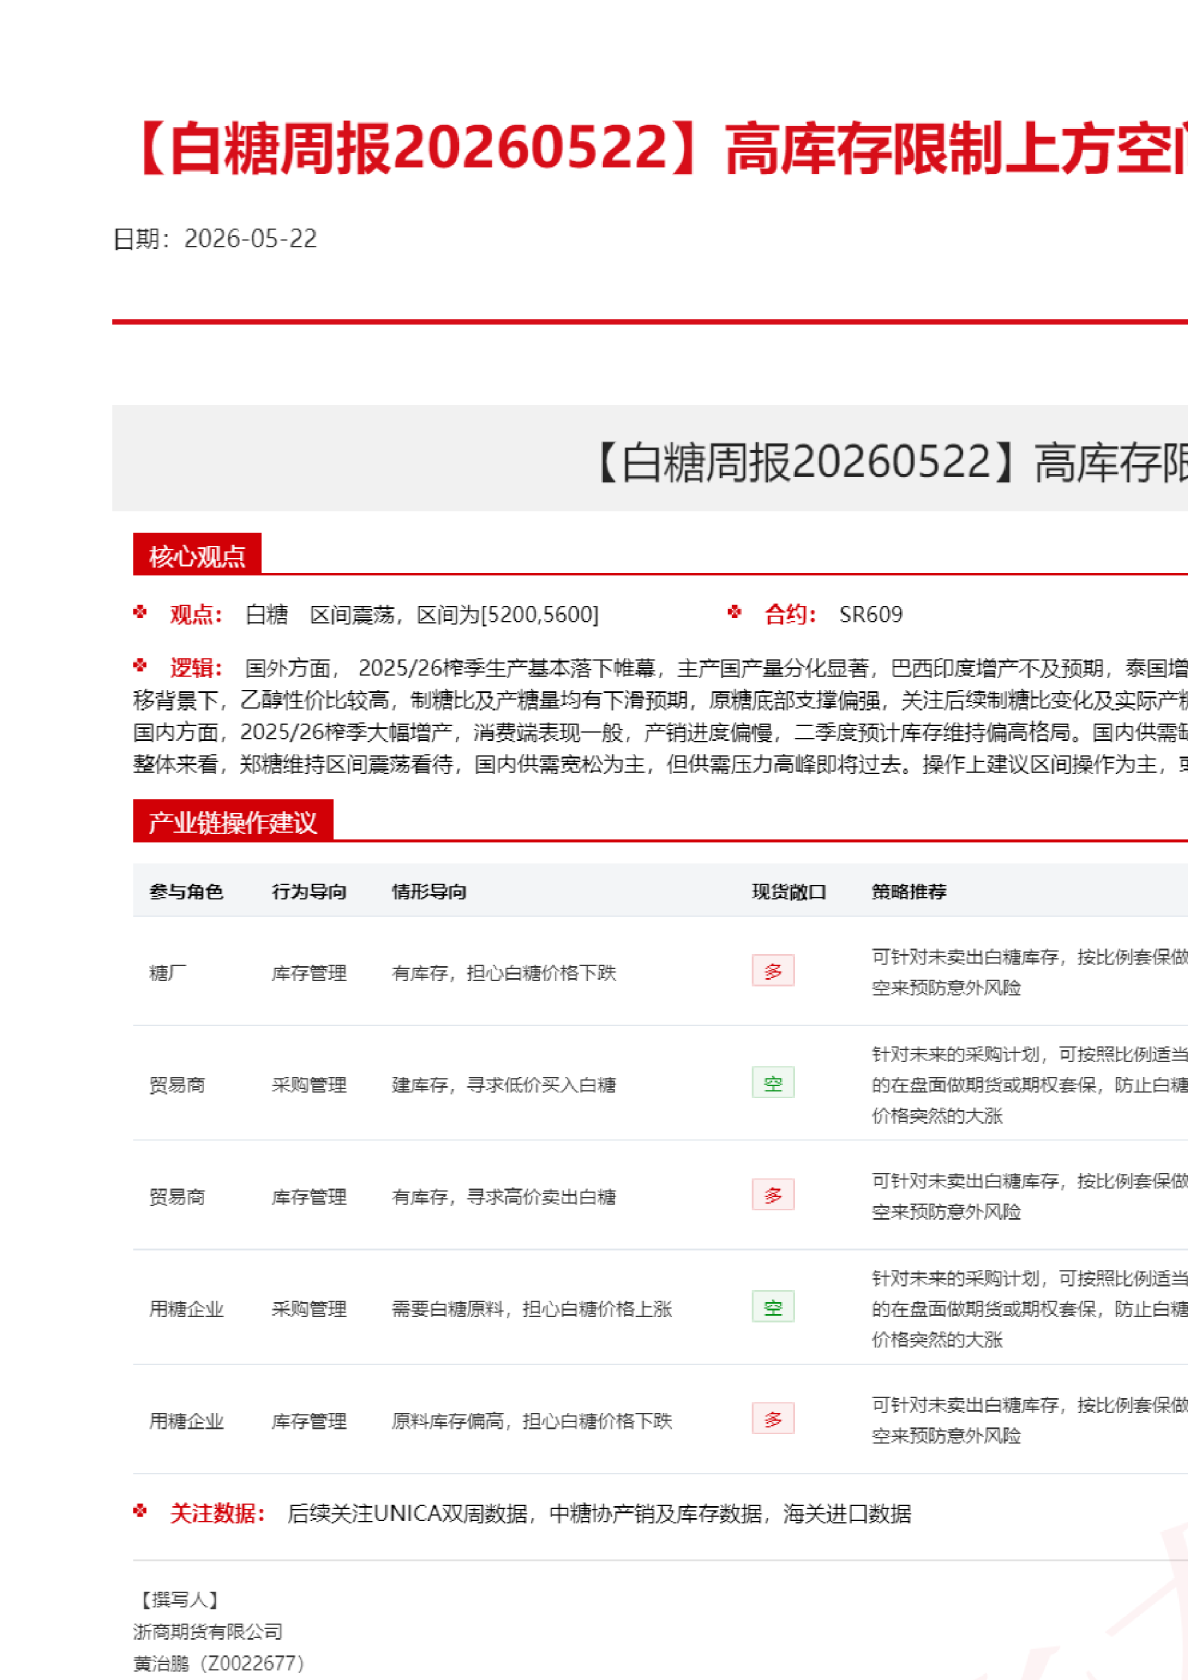This screenshot has height=1680, width=1188.
Task: Click 库存管理 cell in the second 贸易商 row
Action: (x=309, y=1197)
